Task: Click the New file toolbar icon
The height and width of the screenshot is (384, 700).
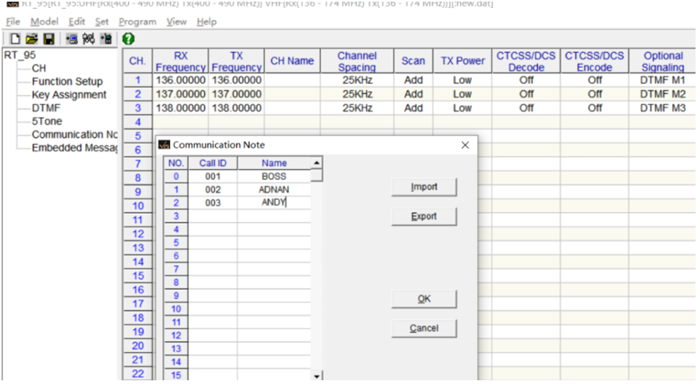Action: (15, 39)
